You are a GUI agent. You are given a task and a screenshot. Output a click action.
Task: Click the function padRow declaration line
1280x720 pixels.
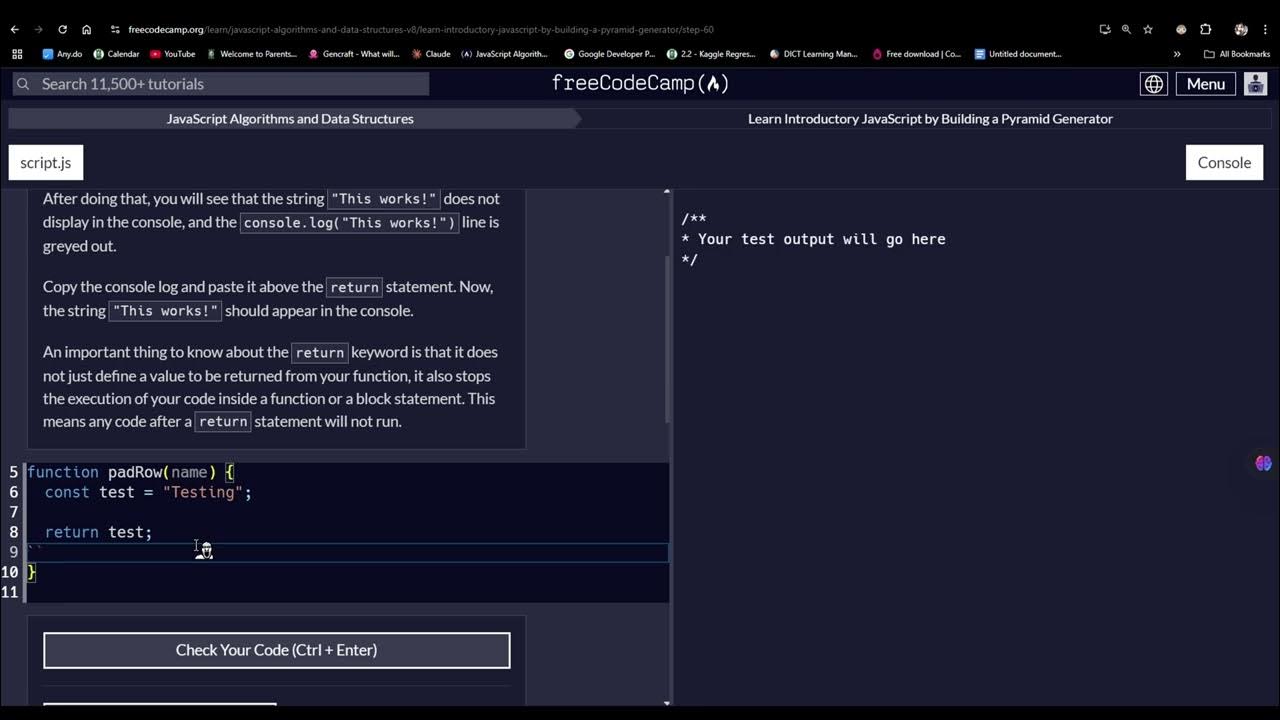point(130,472)
